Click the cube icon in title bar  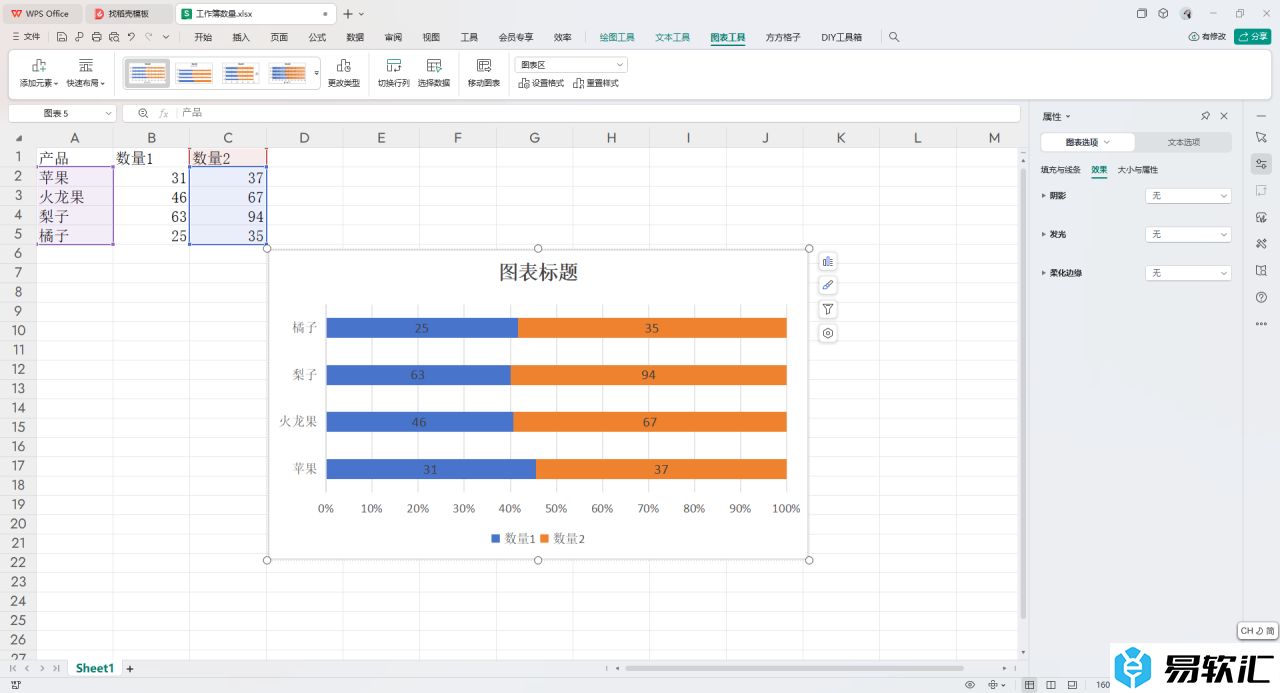1163,14
